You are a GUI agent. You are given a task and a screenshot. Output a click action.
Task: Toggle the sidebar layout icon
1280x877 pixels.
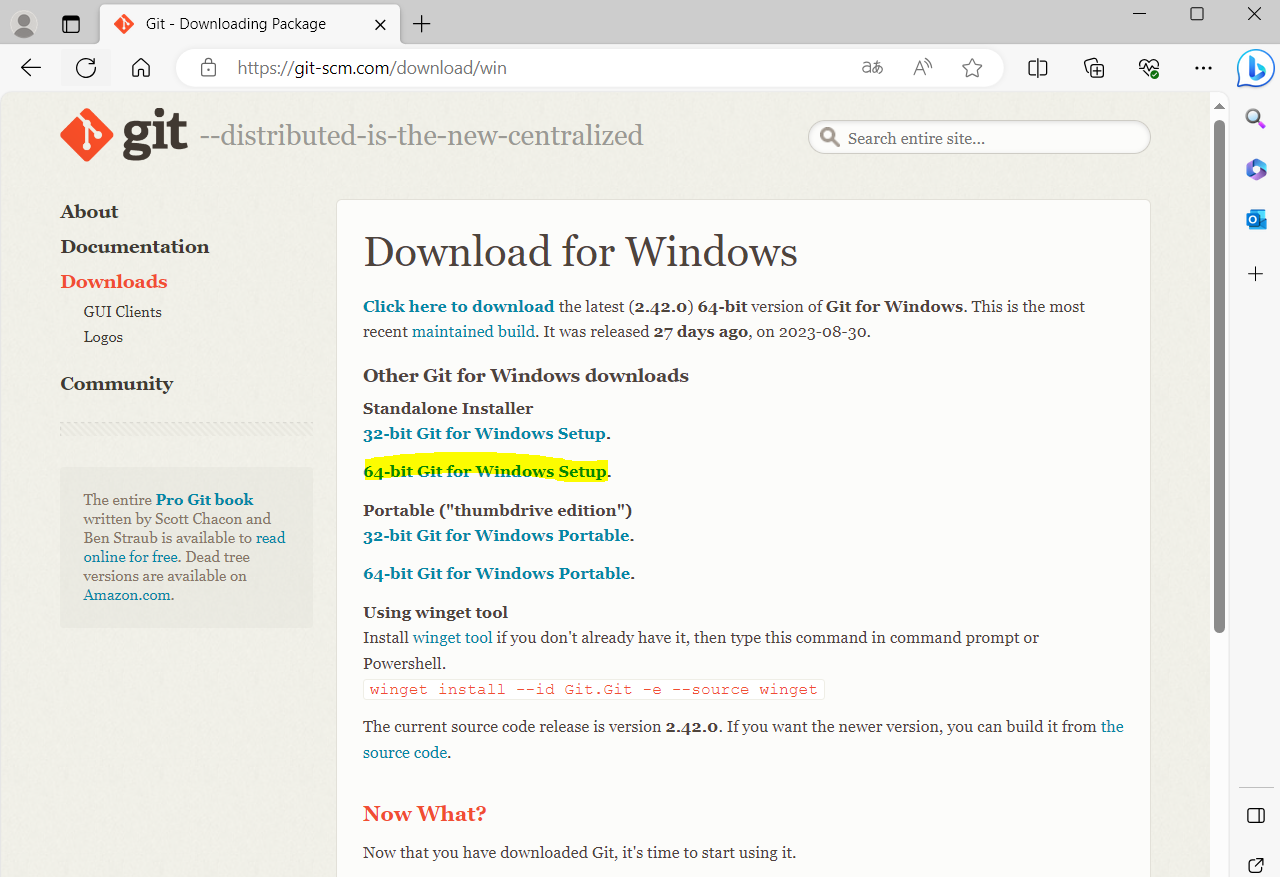(x=1256, y=816)
